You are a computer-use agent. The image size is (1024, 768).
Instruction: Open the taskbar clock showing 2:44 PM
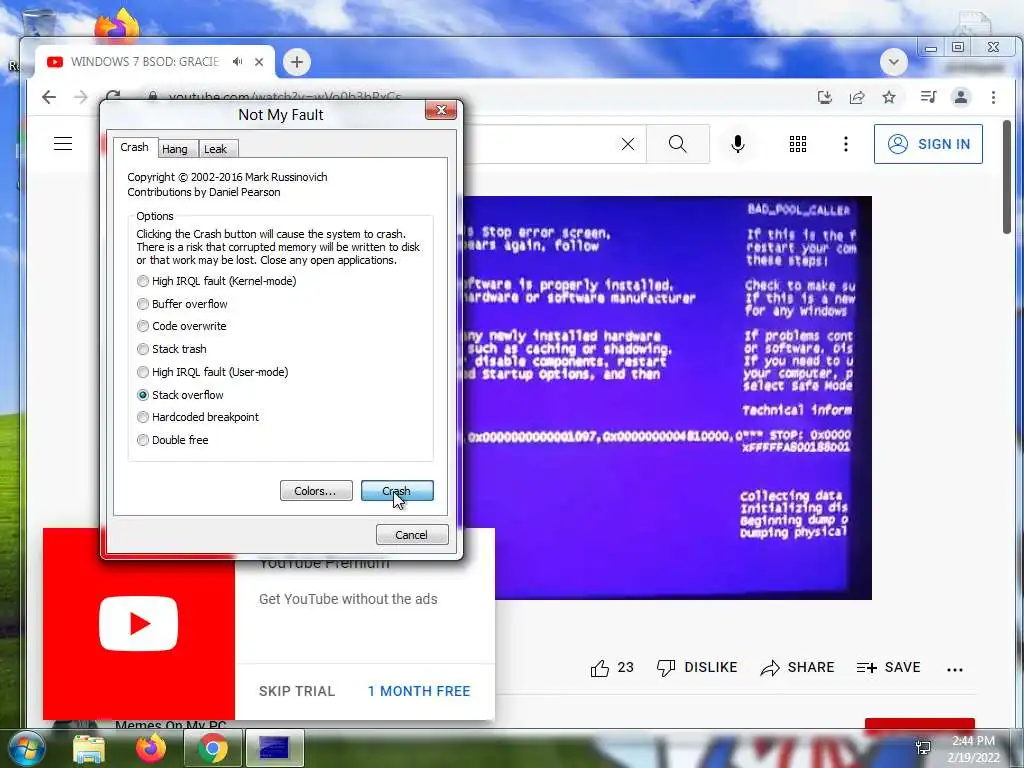coord(973,749)
